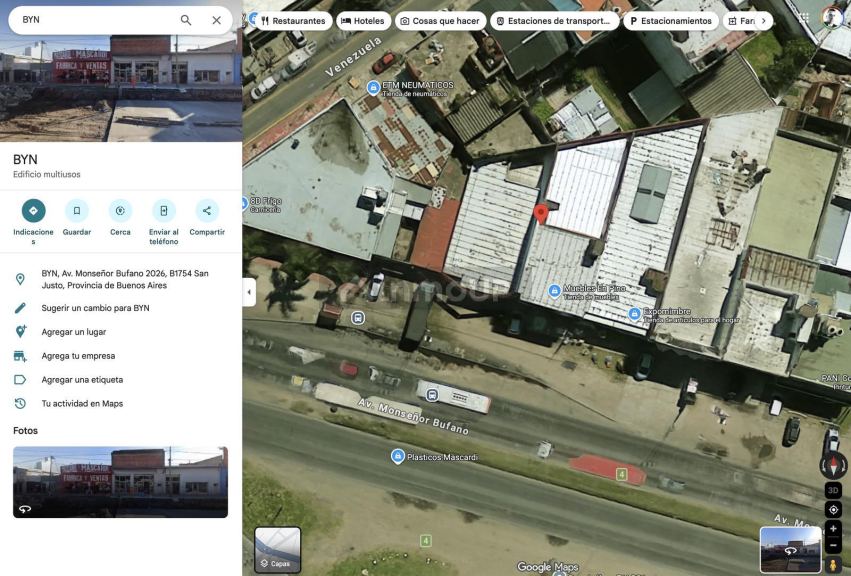
Task: Click bus stop icon near sidewalk
Action: coord(357,318)
